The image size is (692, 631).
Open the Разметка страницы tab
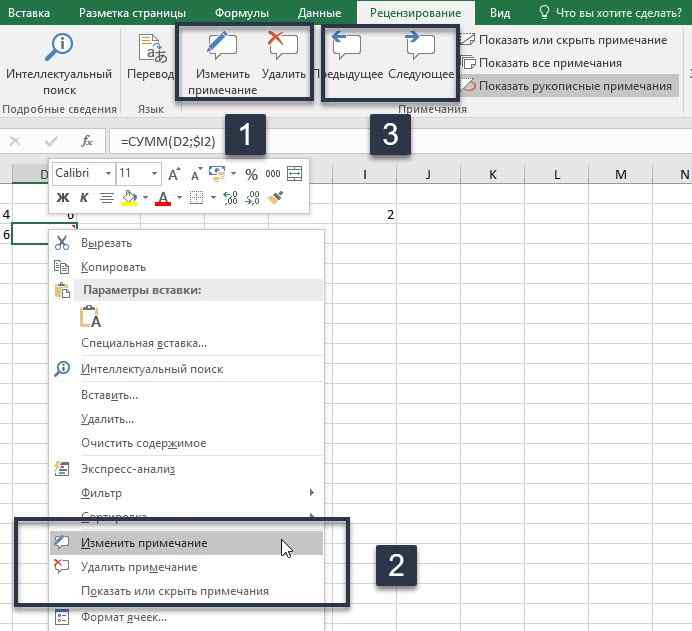click(132, 13)
